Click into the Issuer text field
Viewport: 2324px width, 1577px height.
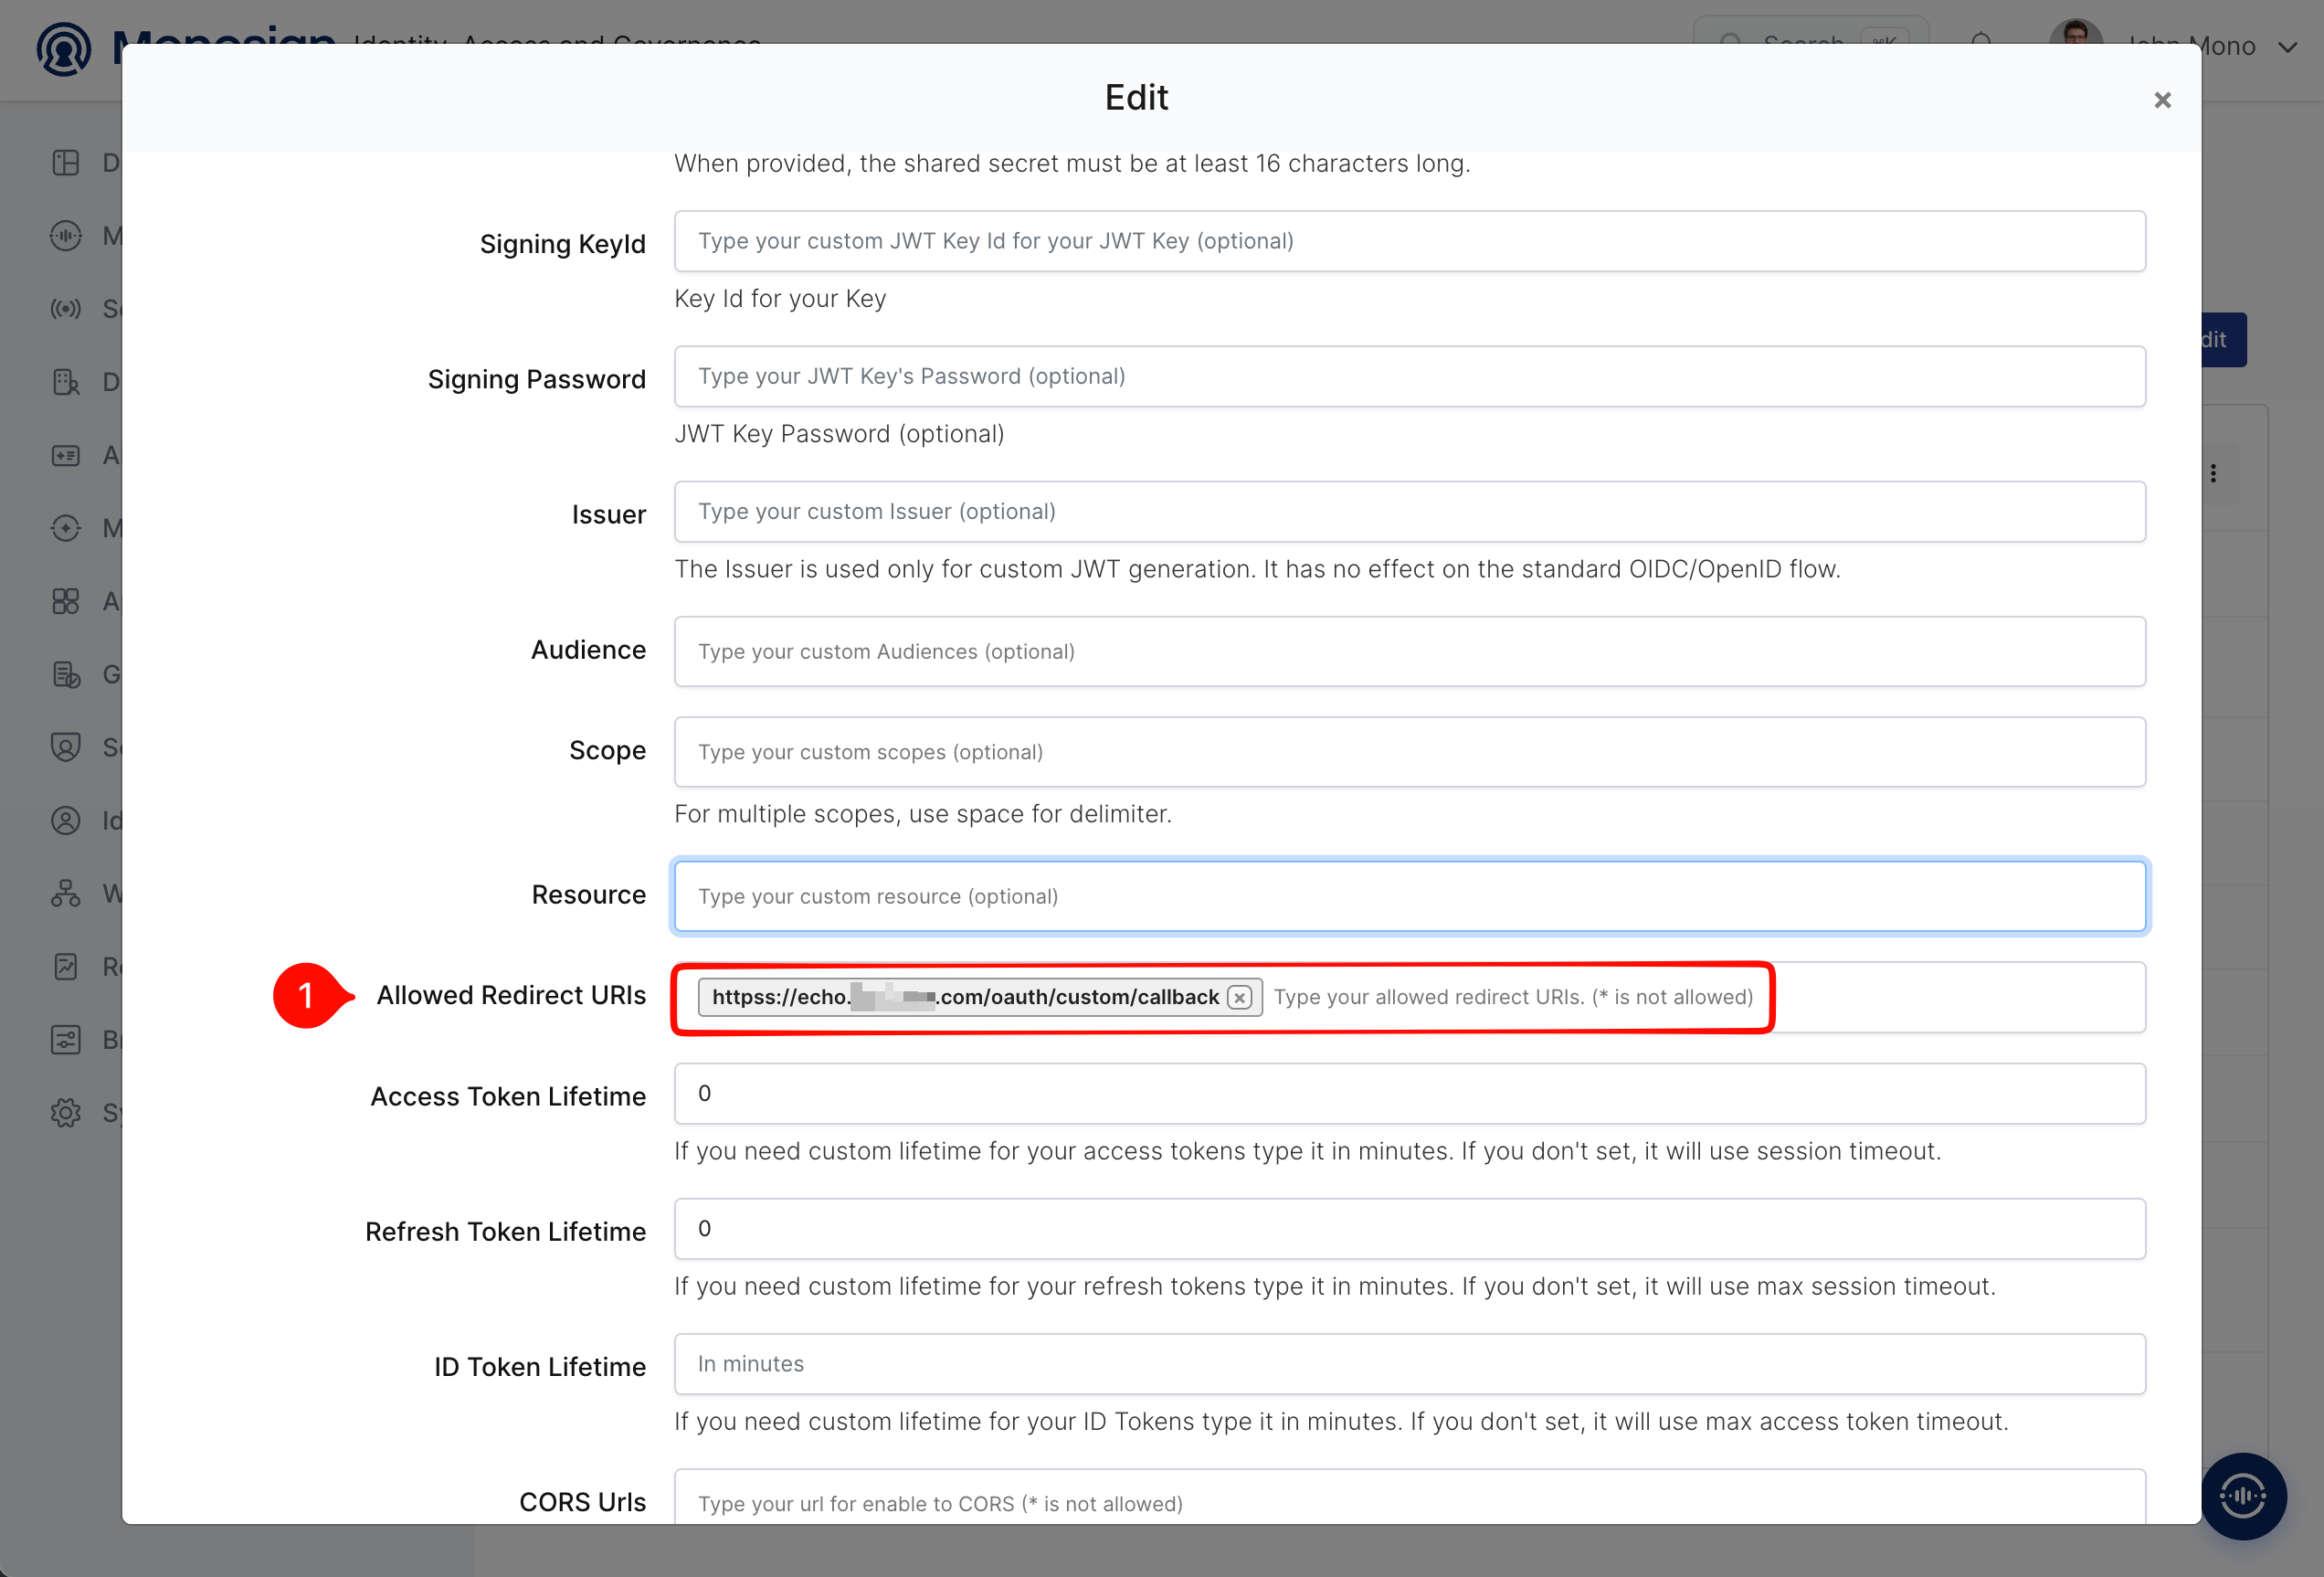pos(1409,511)
